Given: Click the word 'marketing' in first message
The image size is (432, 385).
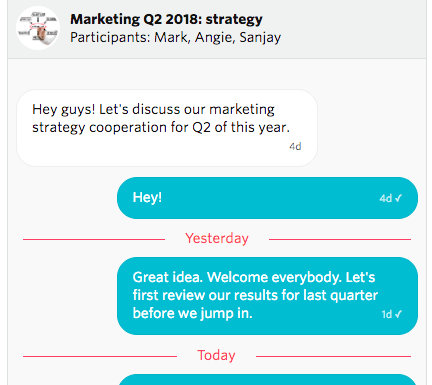Looking at the screenshot, I should (242, 109).
